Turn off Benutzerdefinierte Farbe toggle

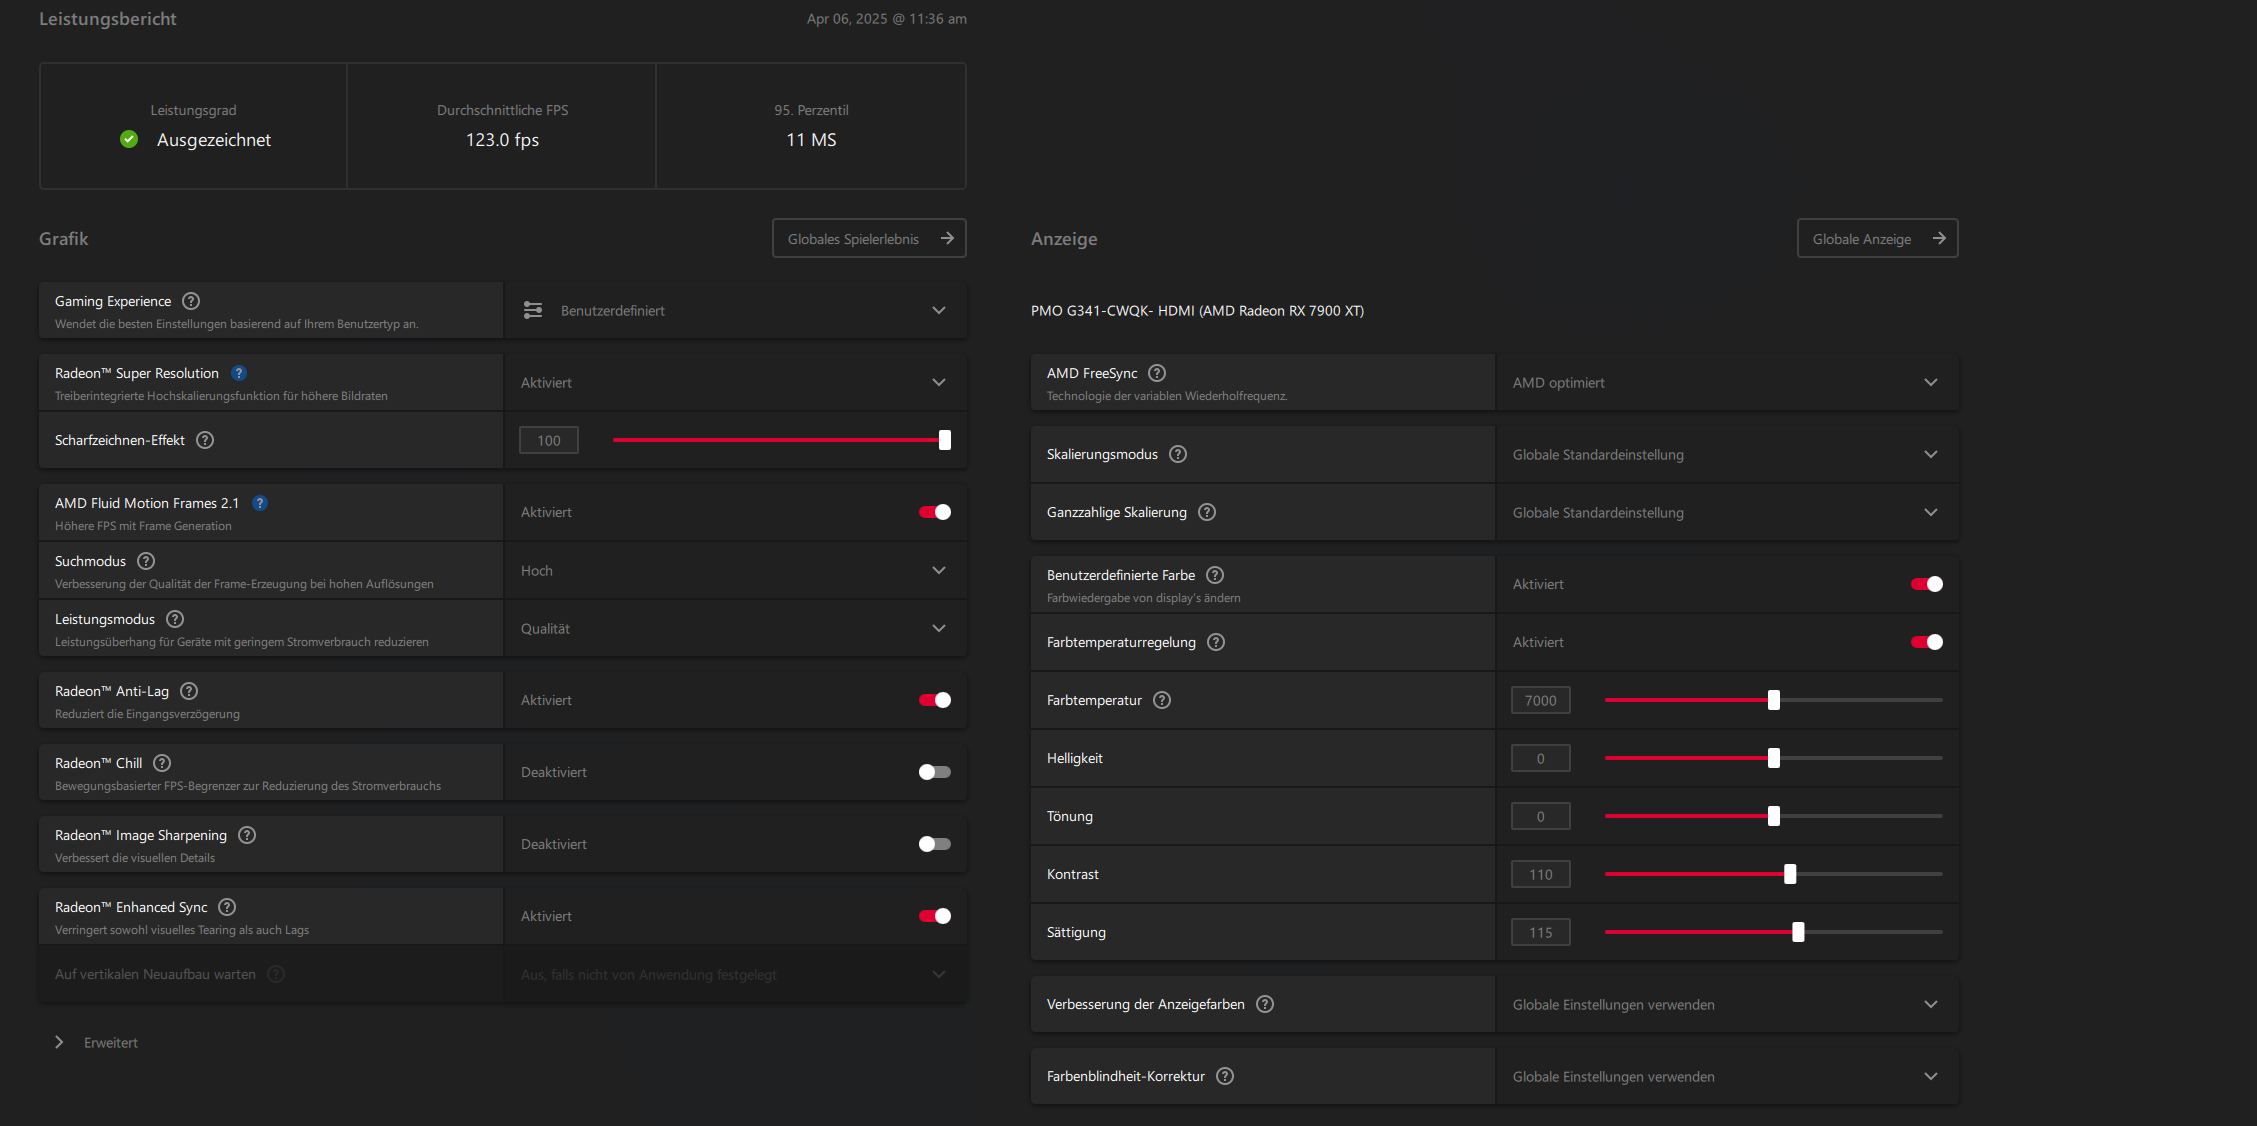point(1927,584)
